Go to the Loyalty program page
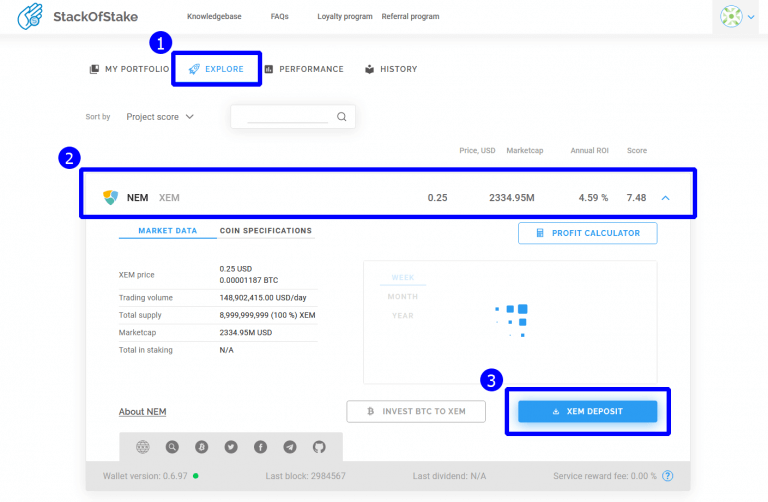The image size is (768, 502). coord(344,16)
